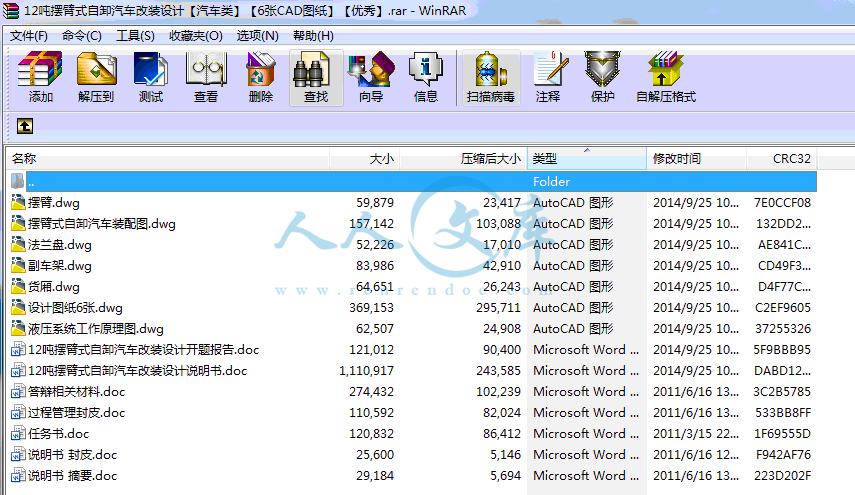Click icon of 说明书 摘要.doc

(x=18, y=475)
